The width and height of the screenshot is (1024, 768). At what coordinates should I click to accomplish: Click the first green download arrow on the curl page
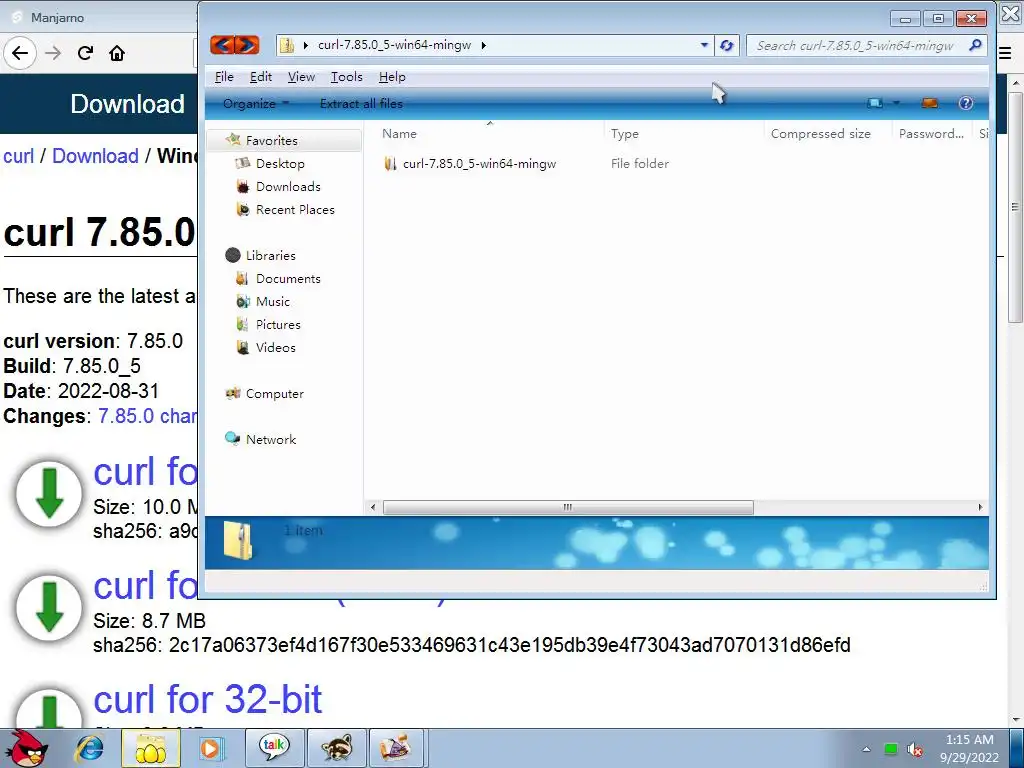coord(49,494)
